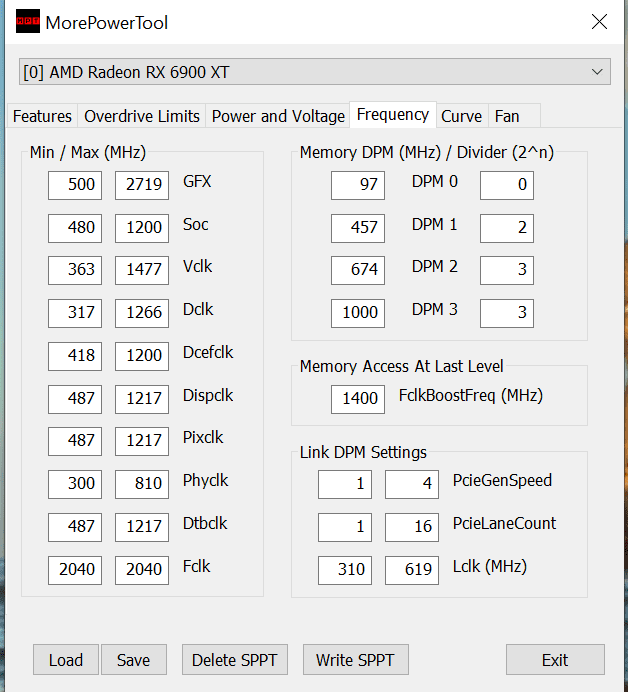Select Lclk minimum field showing 310

[x=345, y=570]
